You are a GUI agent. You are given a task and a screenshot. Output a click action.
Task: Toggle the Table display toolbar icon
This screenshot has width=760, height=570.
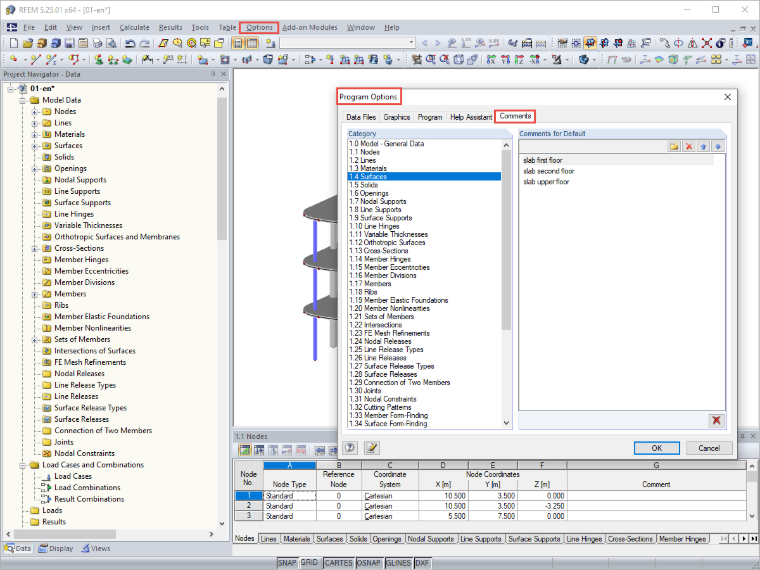(252, 44)
